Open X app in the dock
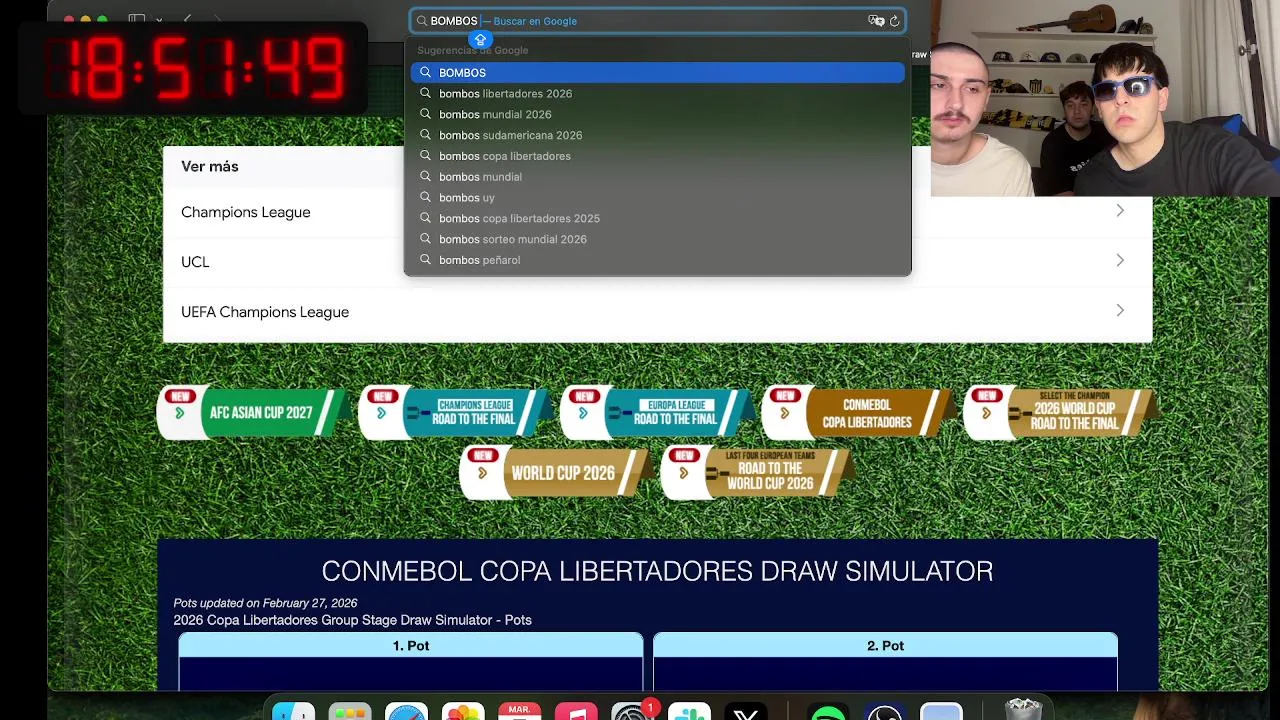 (x=746, y=712)
